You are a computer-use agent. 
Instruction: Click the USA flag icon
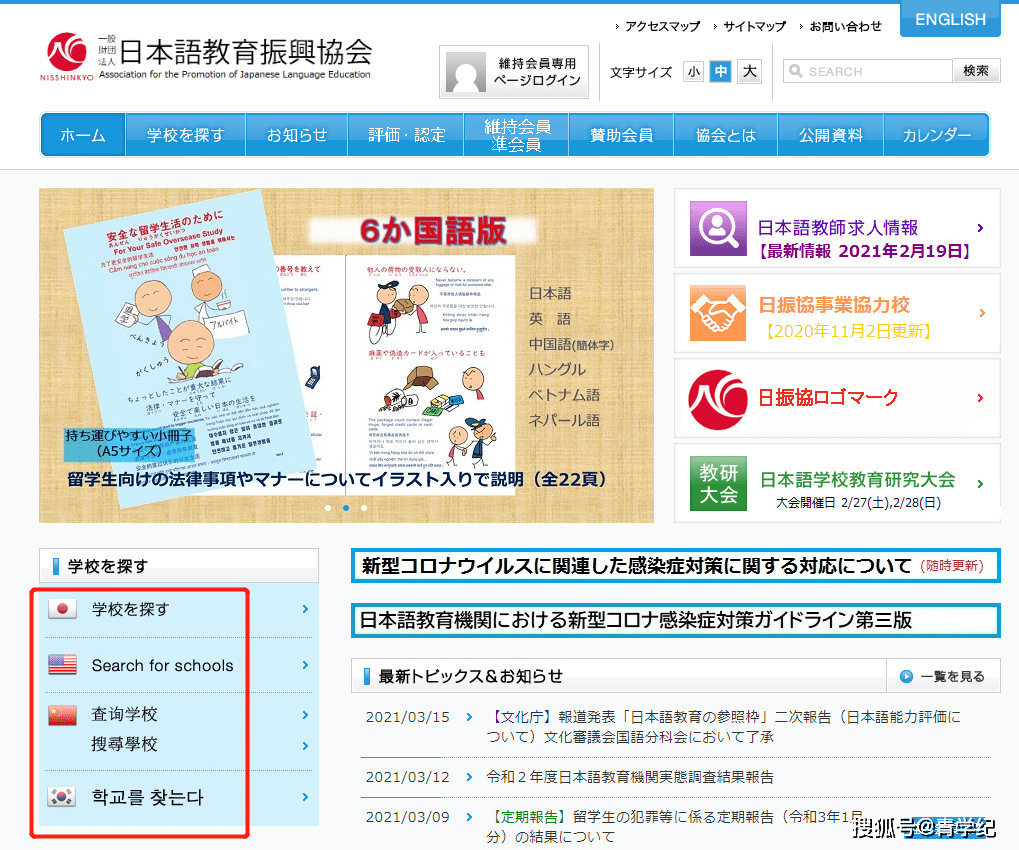(62, 665)
